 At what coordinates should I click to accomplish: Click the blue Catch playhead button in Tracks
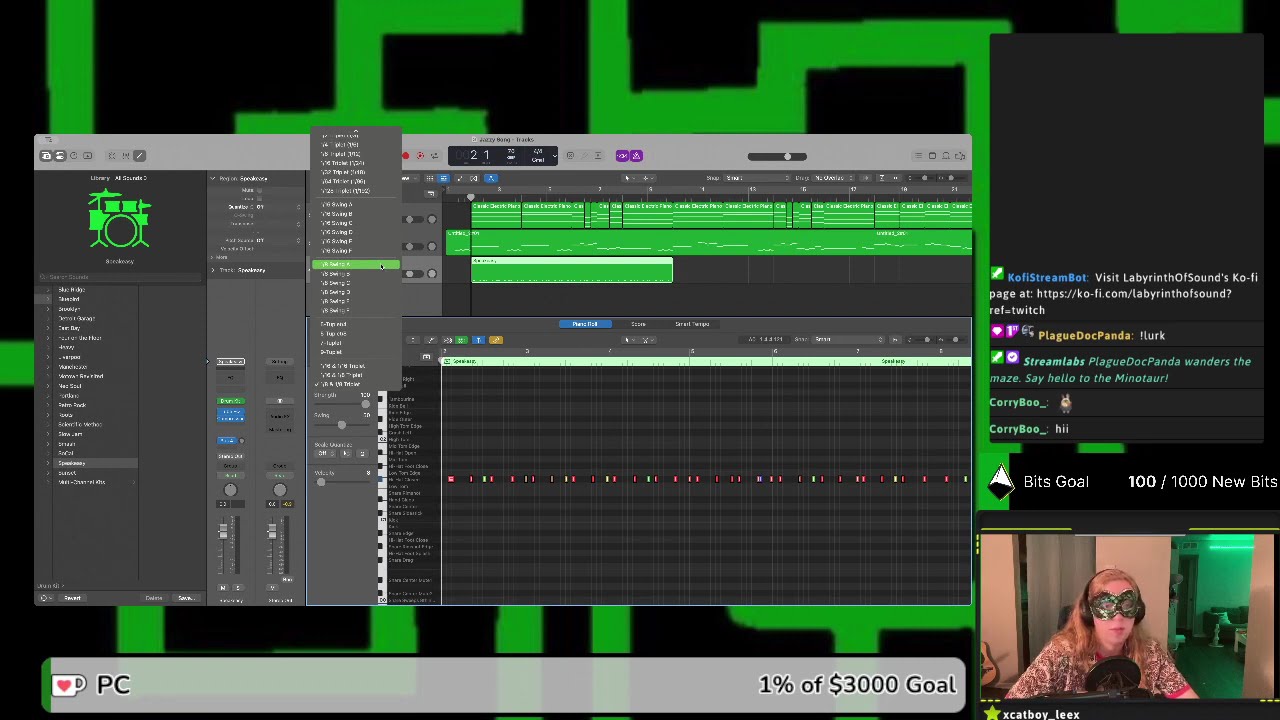(x=491, y=178)
